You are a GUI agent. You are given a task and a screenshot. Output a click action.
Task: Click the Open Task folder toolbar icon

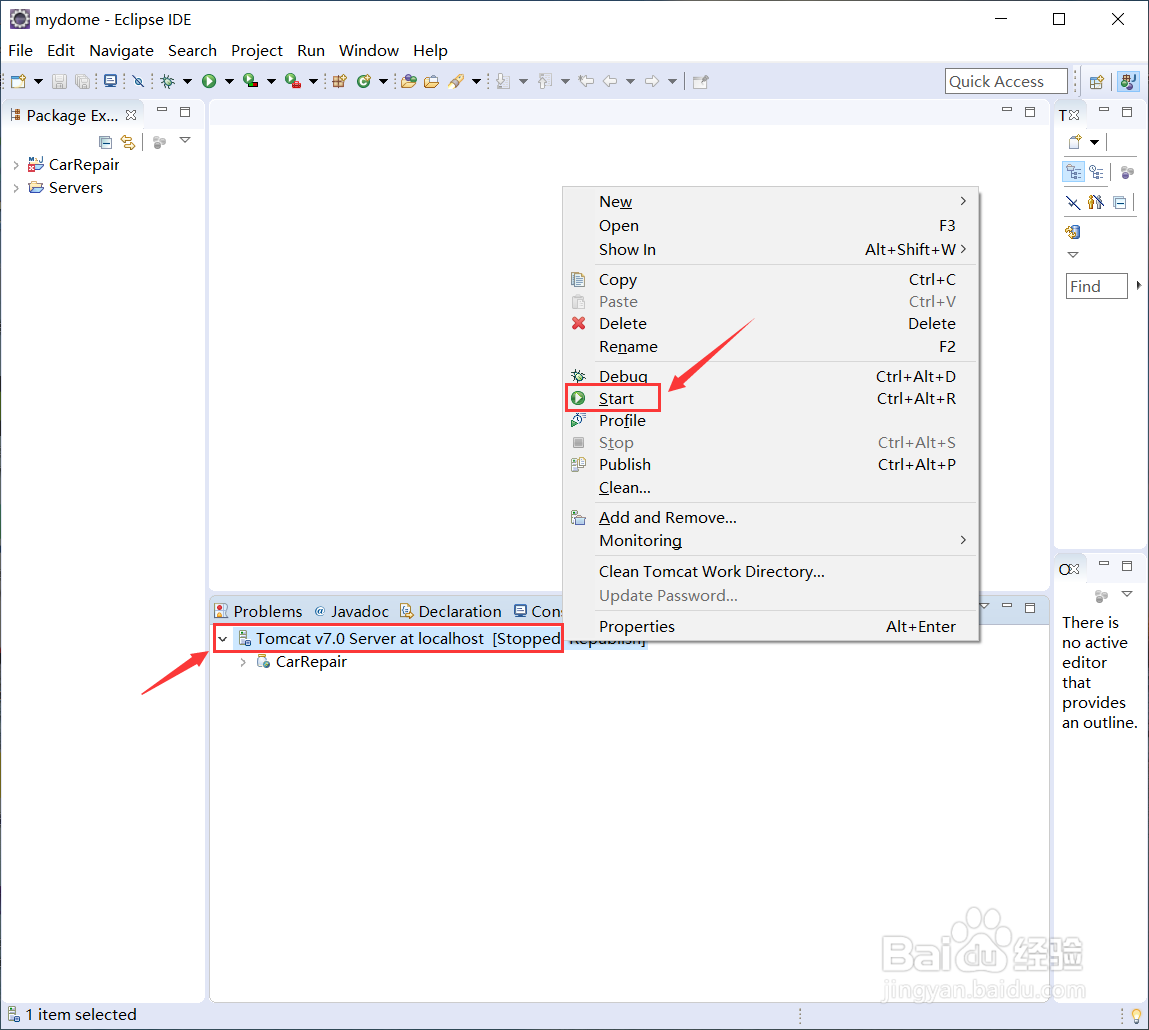(x=432, y=81)
